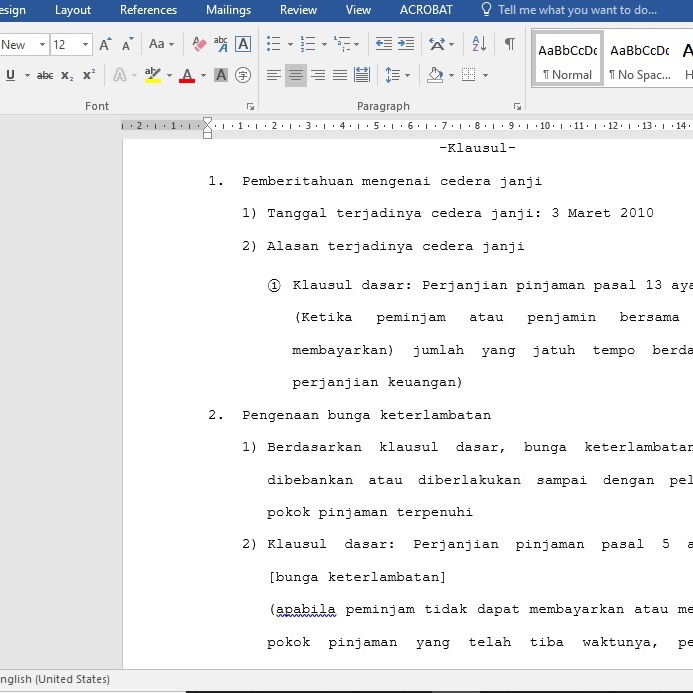Click the Clear All Formatting eraser icon

tap(198, 44)
